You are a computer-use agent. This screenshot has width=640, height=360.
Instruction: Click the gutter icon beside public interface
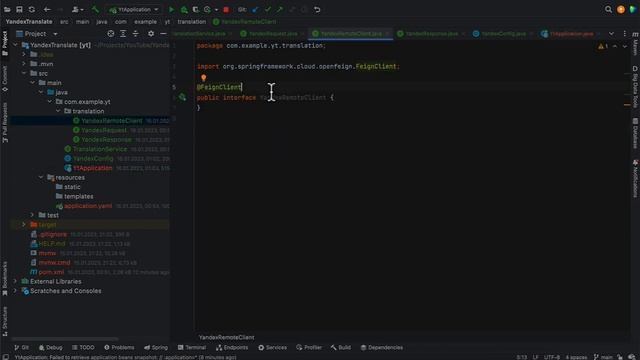(182, 97)
